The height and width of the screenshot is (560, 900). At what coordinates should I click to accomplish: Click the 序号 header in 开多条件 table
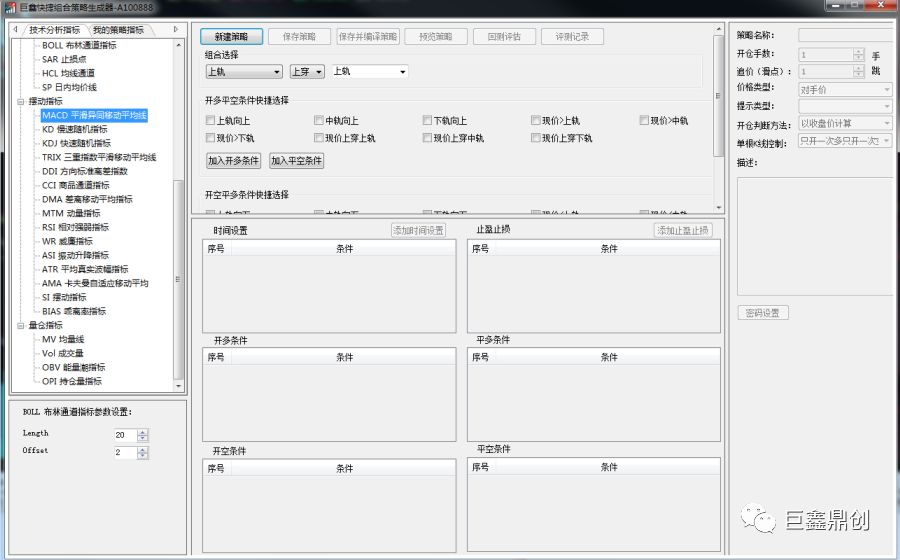pyautogui.click(x=216, y=357)
